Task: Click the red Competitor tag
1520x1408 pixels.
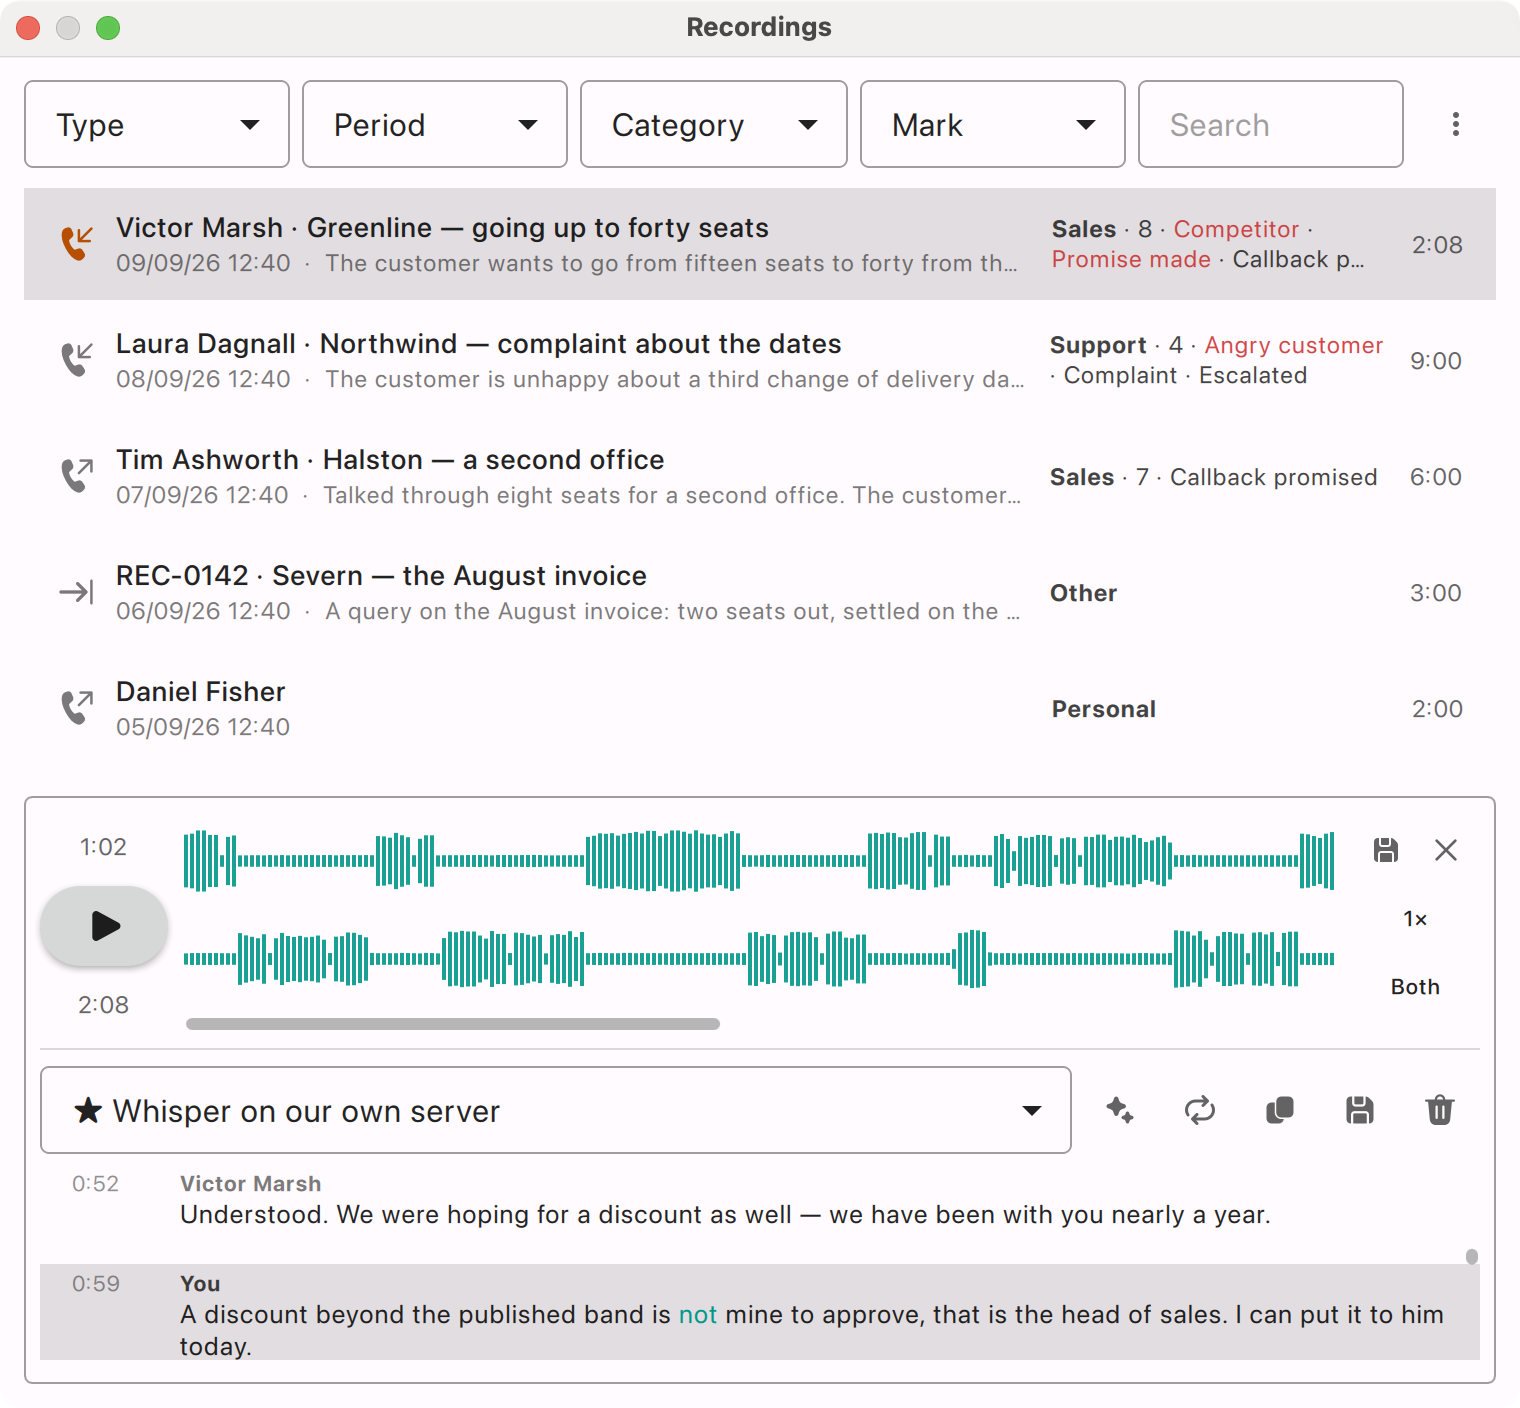Action: [1236, 229]
